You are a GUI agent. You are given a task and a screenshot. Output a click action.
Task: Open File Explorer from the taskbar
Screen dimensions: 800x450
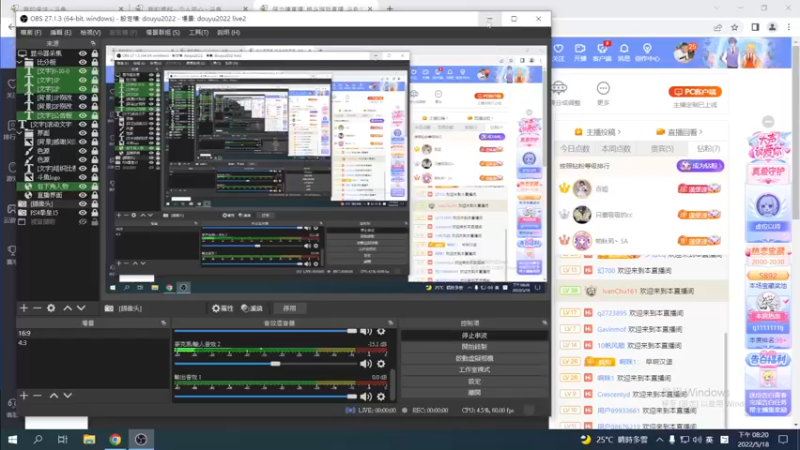tap(89, 439)
